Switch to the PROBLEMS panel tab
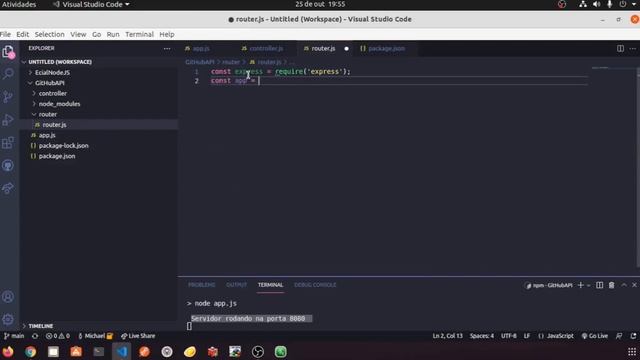Viewport: 640px width, 360px height. pyautogui.click(x=202, y=285)
